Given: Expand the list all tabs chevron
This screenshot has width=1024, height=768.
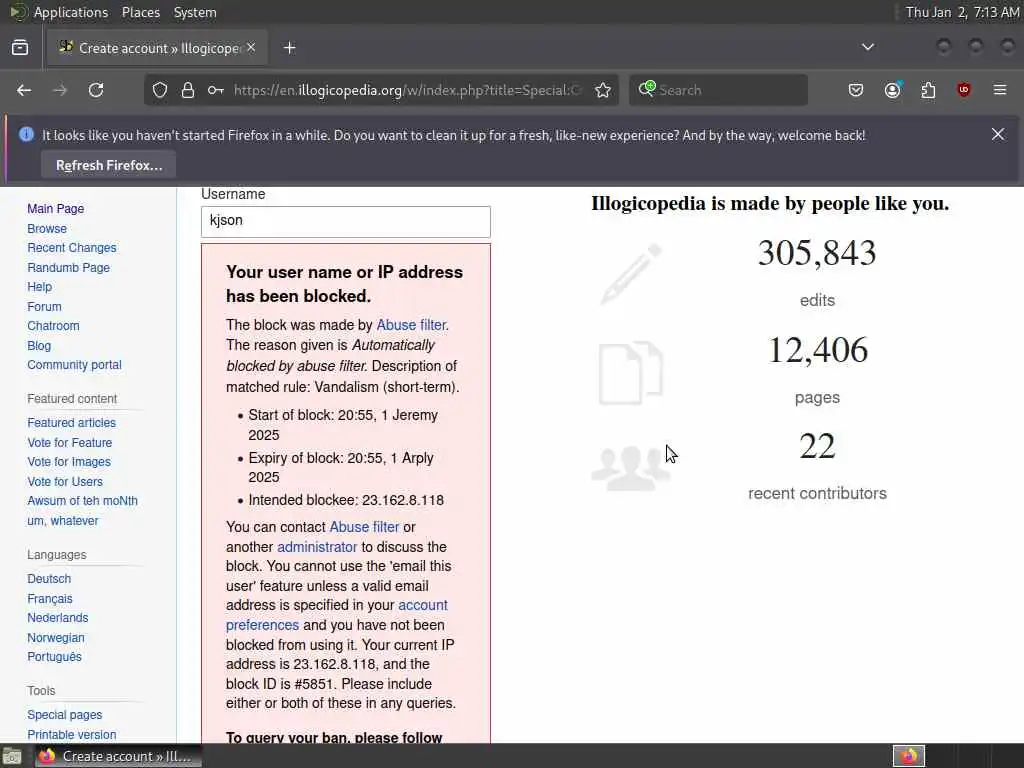Looking at the screenshot, I should pos(868,47).
